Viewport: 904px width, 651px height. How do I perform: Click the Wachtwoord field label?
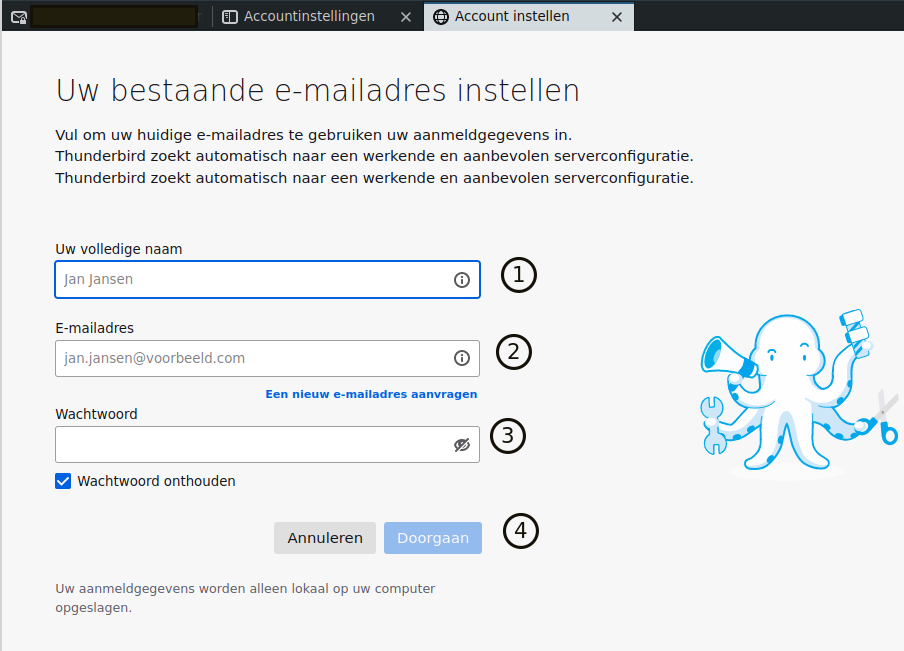pos(96,414)
